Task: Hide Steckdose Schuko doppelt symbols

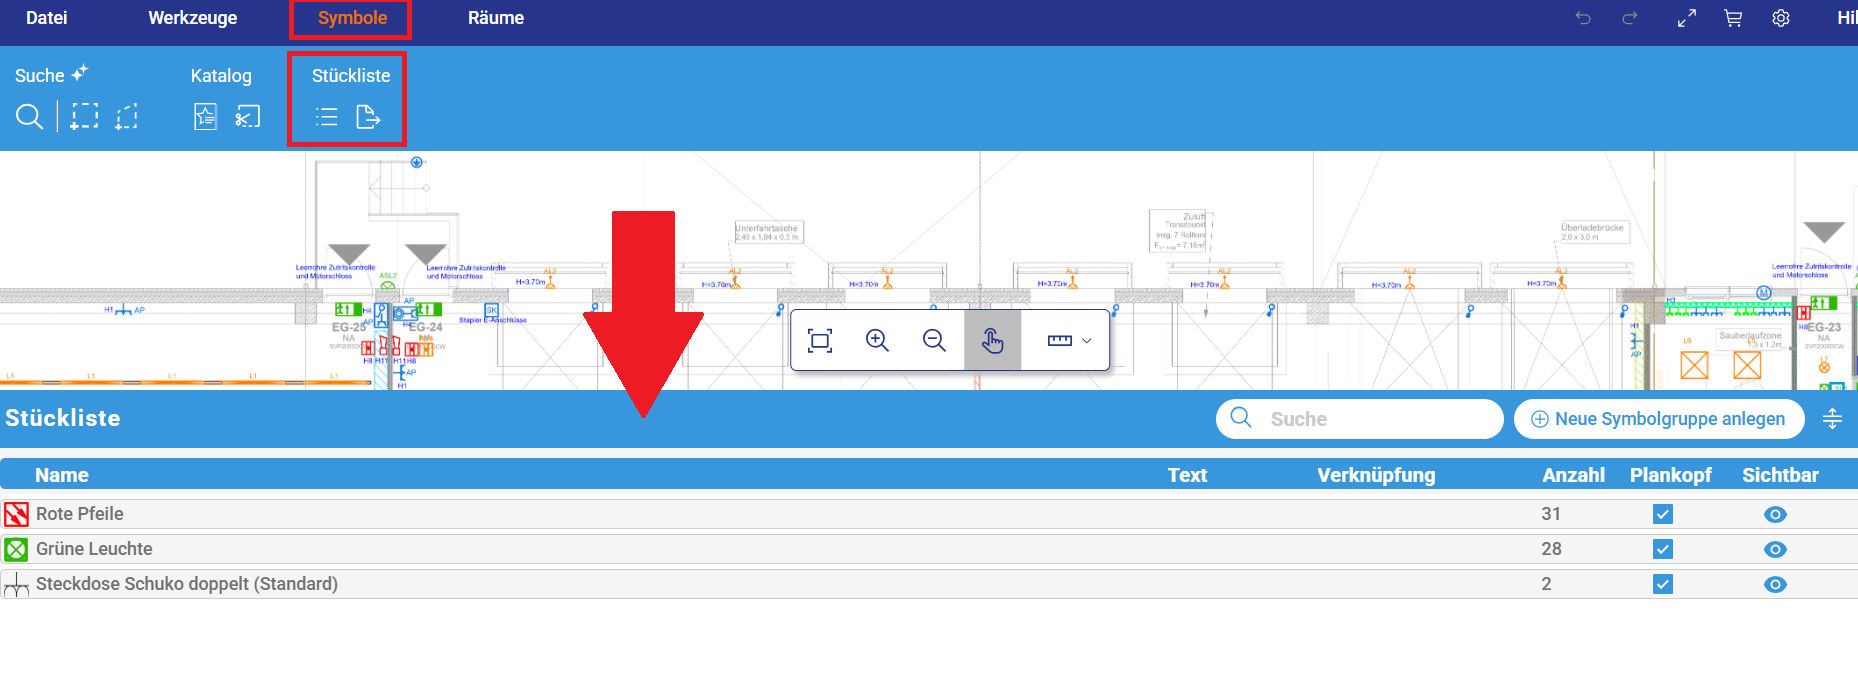Action: point(1775,584)
